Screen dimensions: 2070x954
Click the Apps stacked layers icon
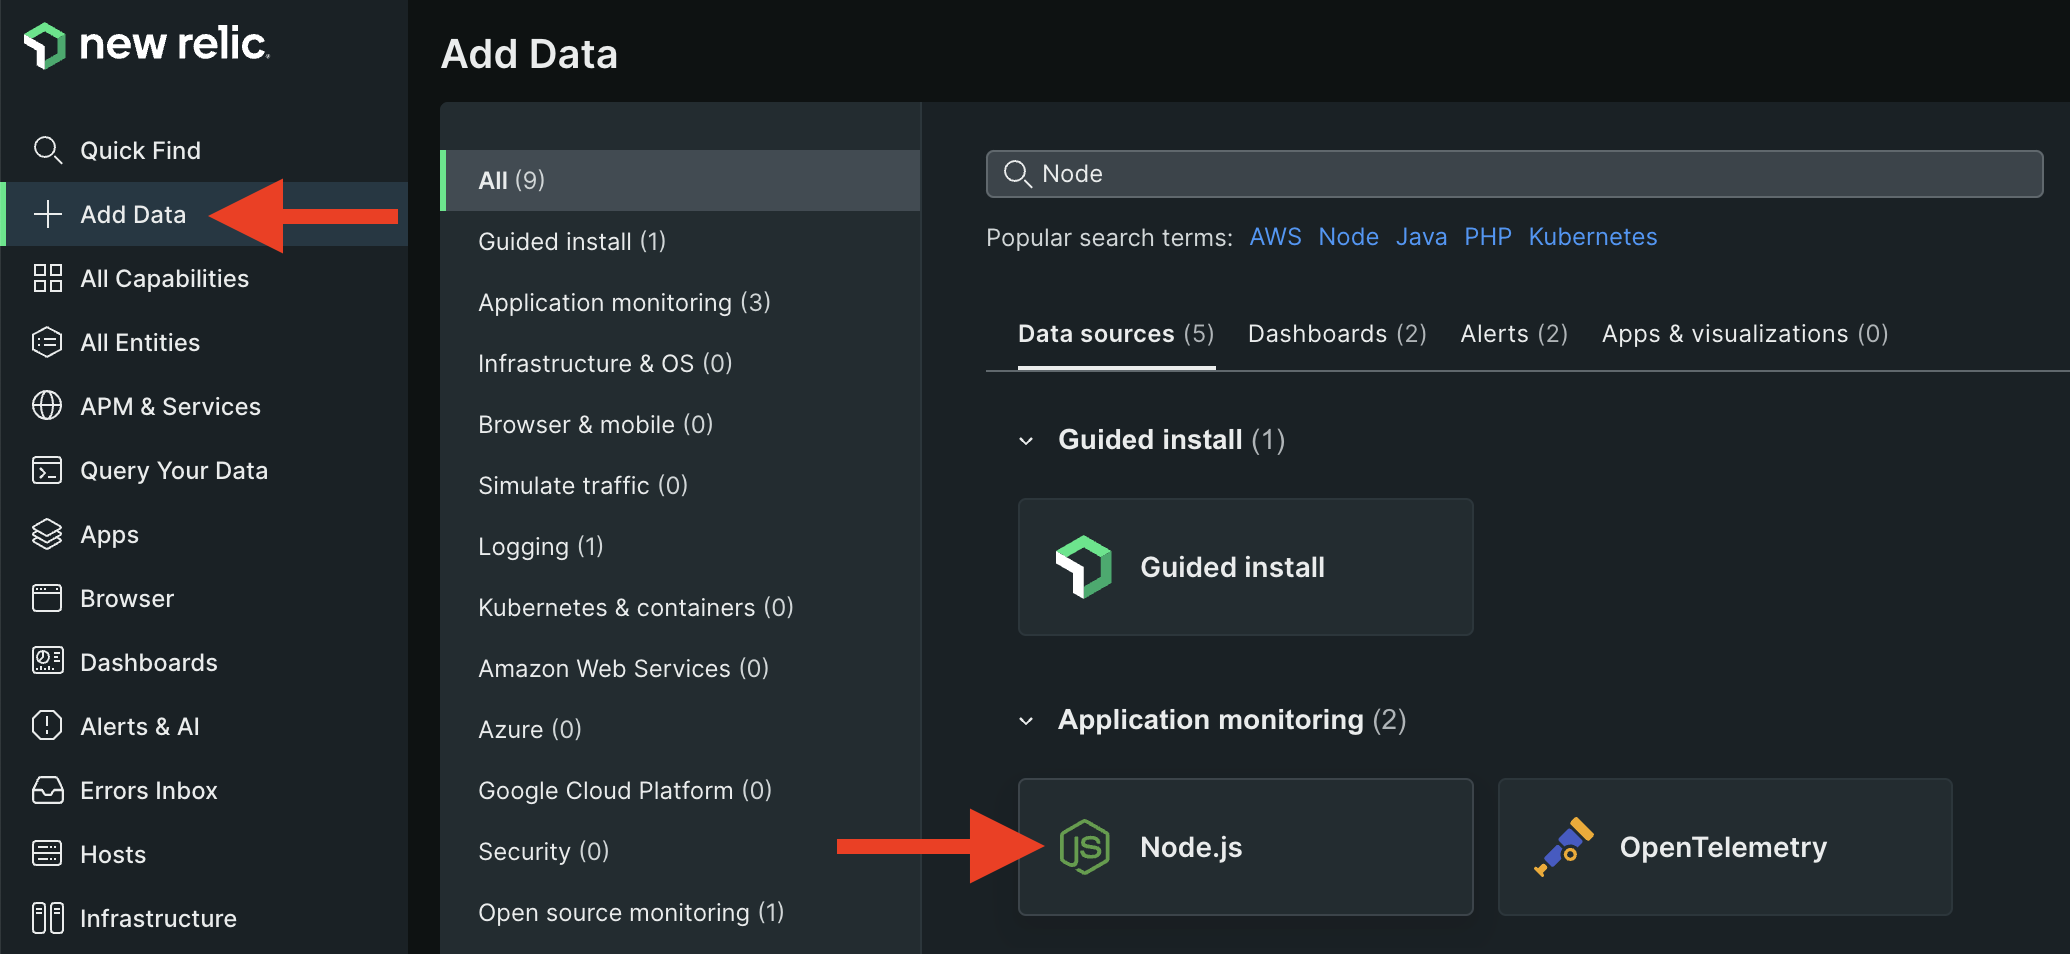[47, 534]
